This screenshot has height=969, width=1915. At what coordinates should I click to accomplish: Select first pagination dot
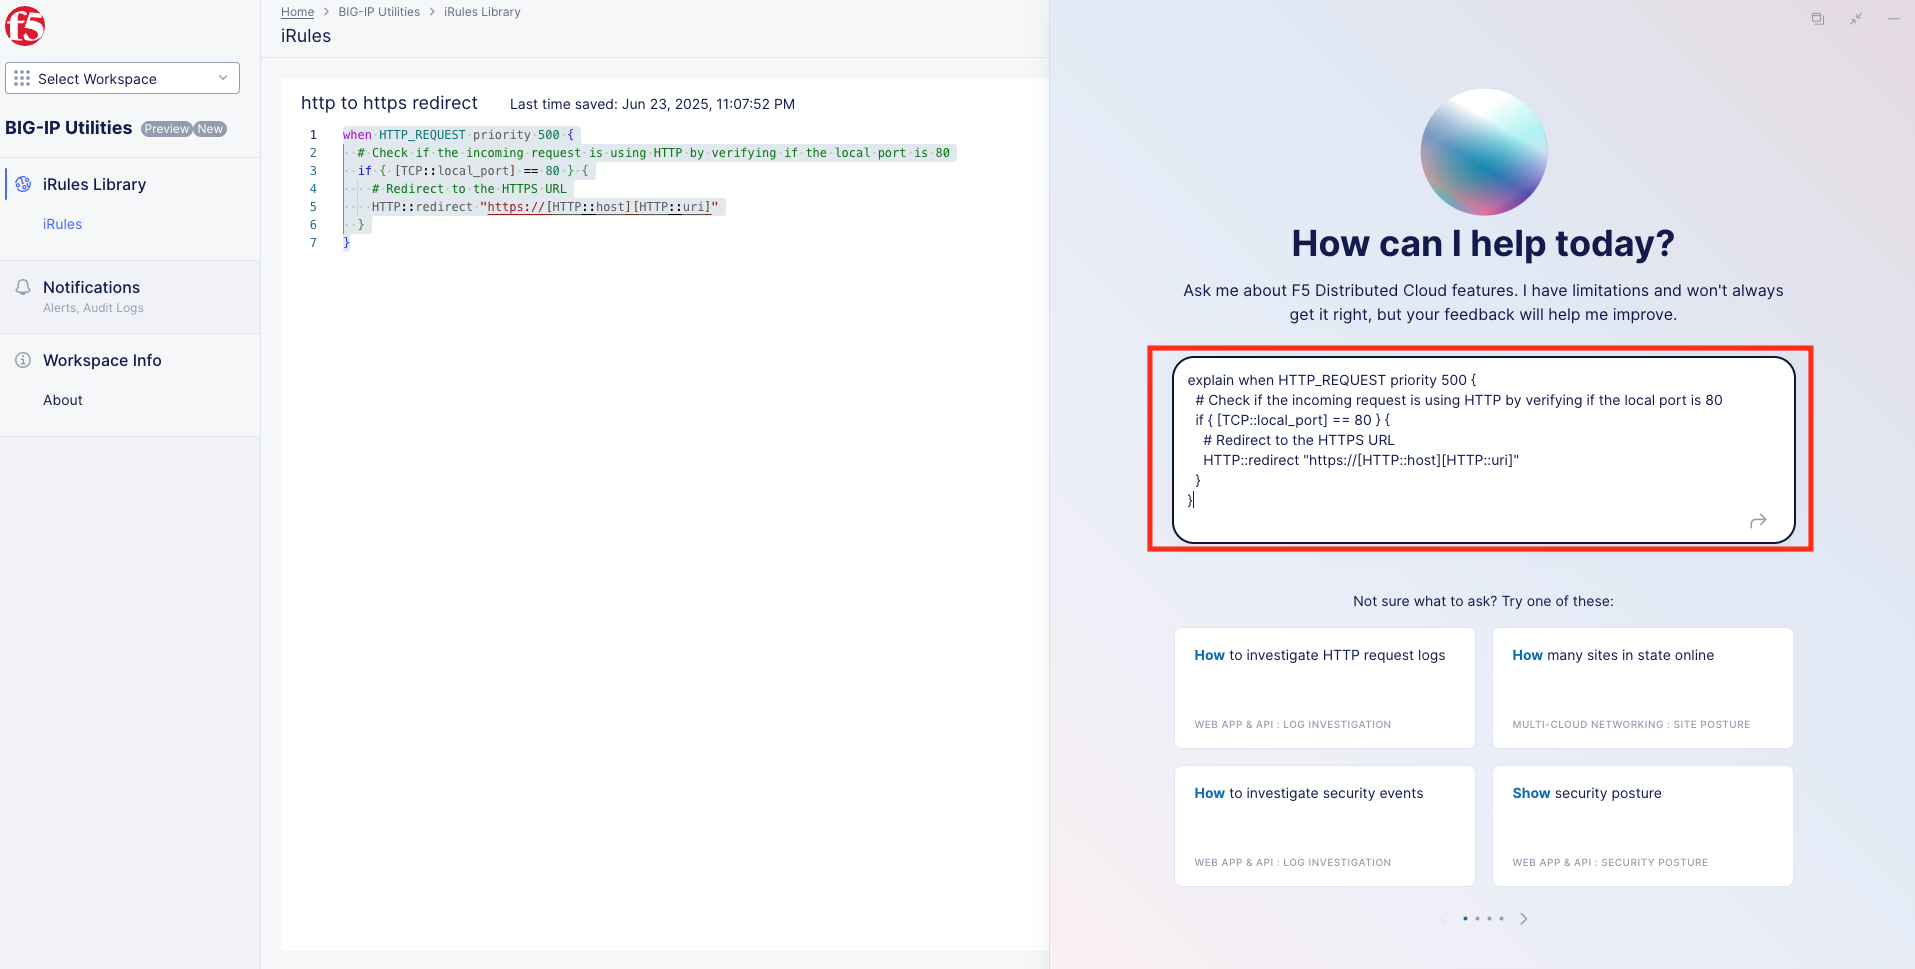coord(1465,919)
